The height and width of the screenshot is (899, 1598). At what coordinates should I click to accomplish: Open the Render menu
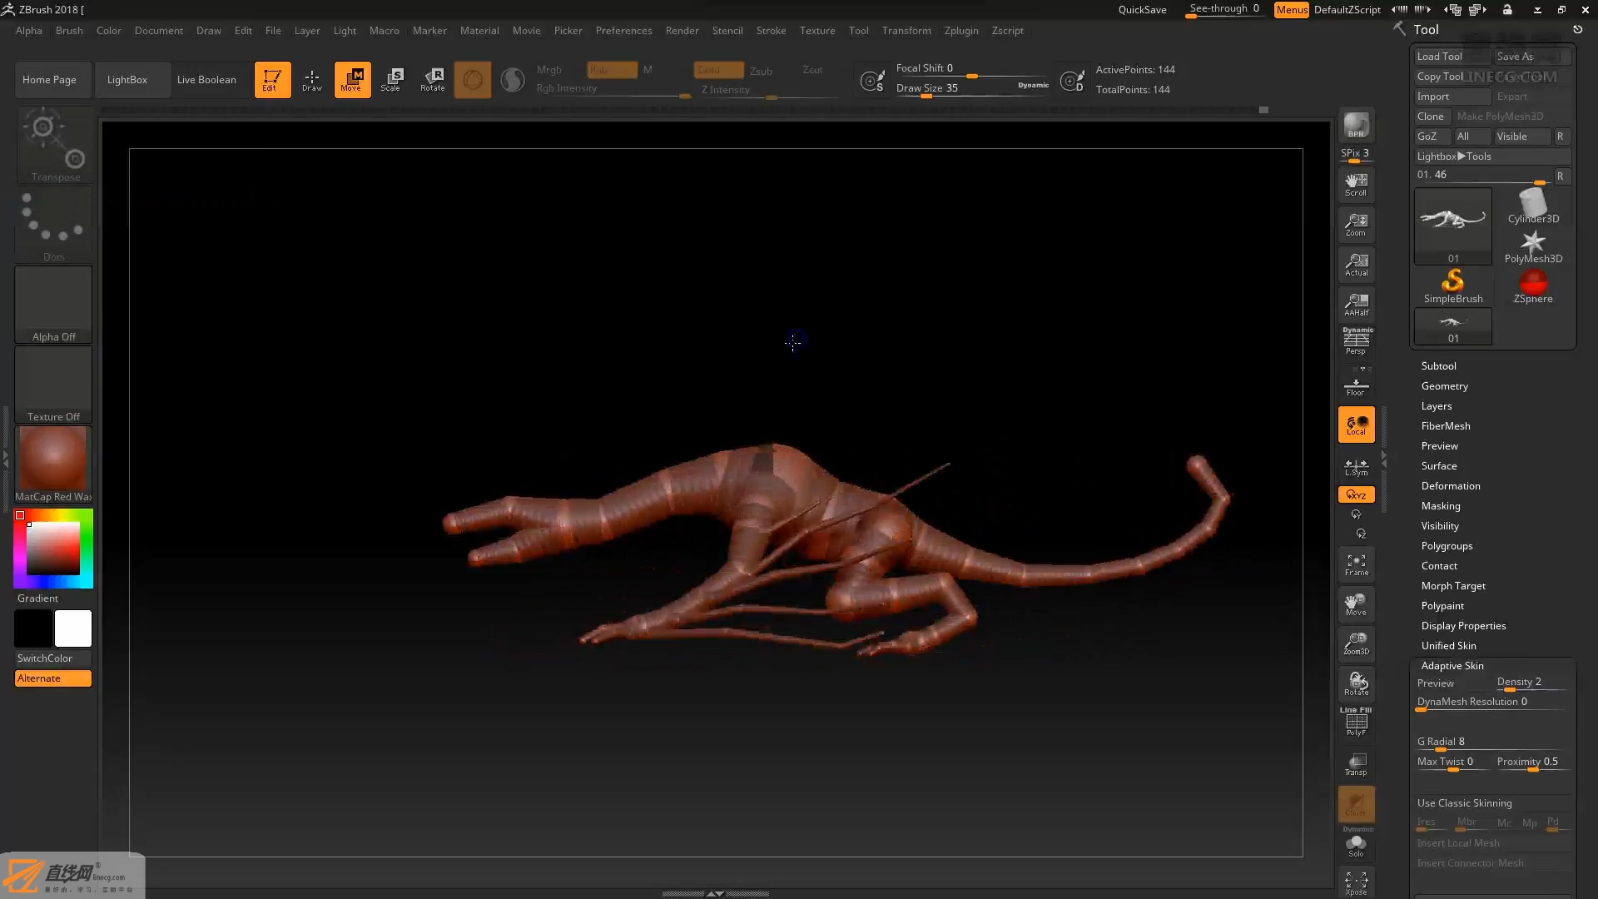click(682, 30)
